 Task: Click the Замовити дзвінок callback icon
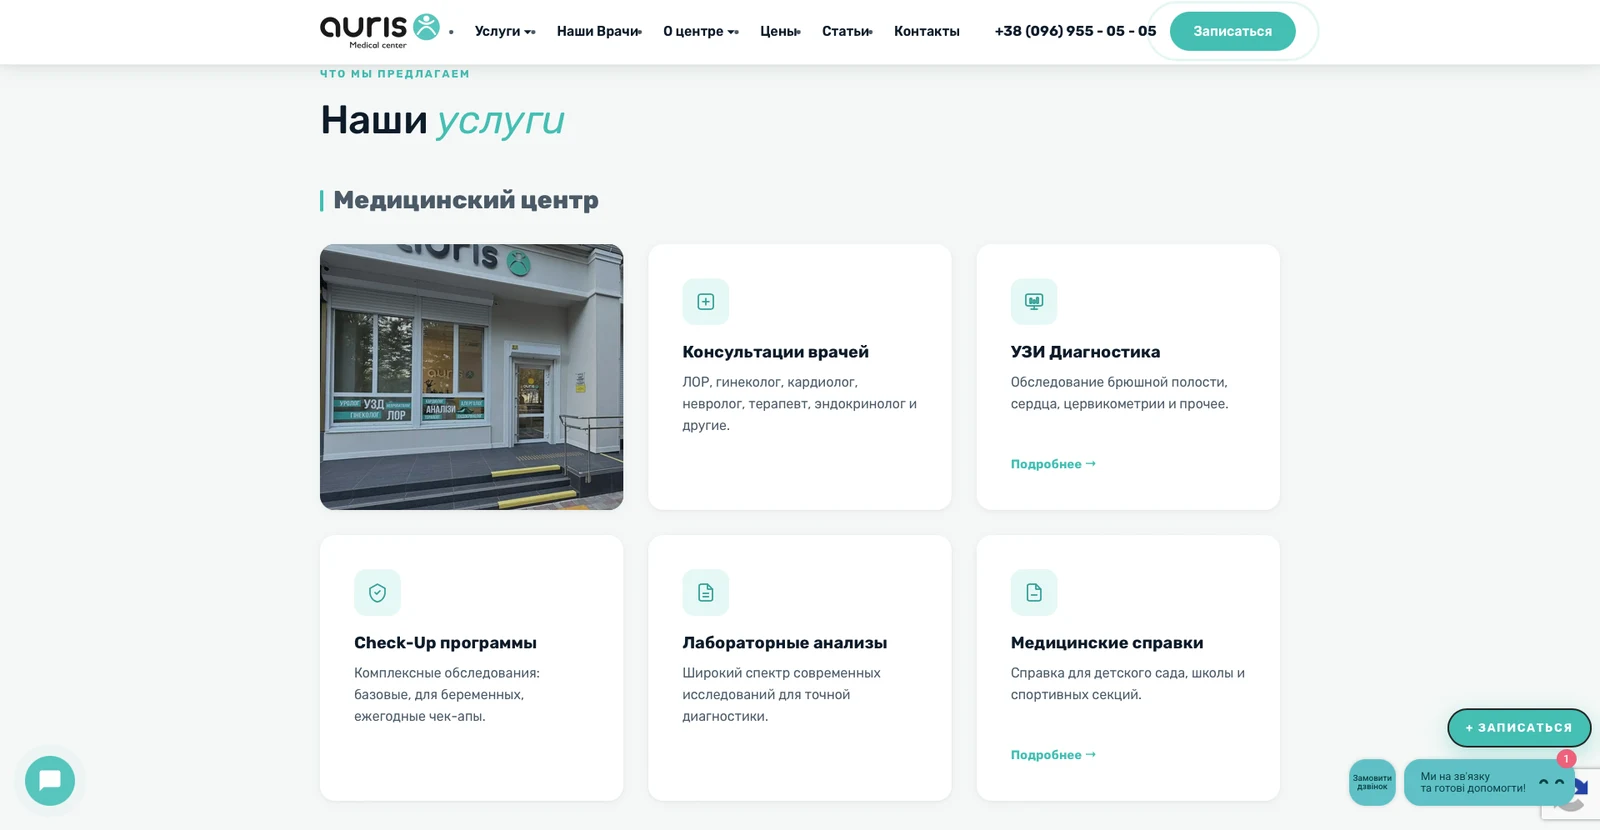(x=1372, y=782)
